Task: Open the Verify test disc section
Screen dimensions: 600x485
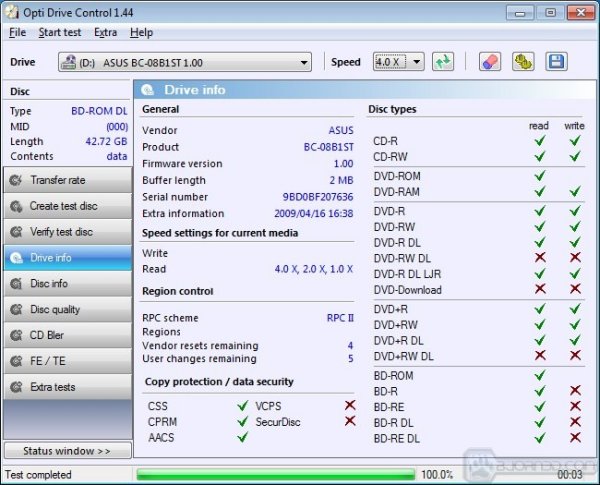Action: tap(68, 232)
